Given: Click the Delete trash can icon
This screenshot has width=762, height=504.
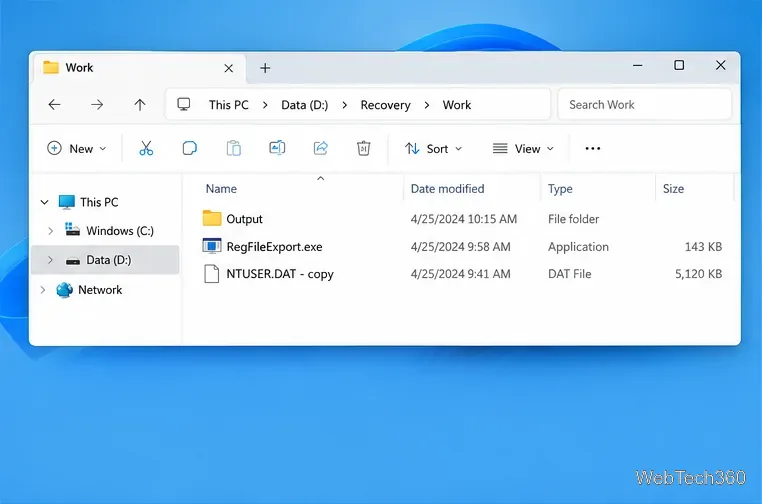Looking at the screenshot, I should coord(364,148).
